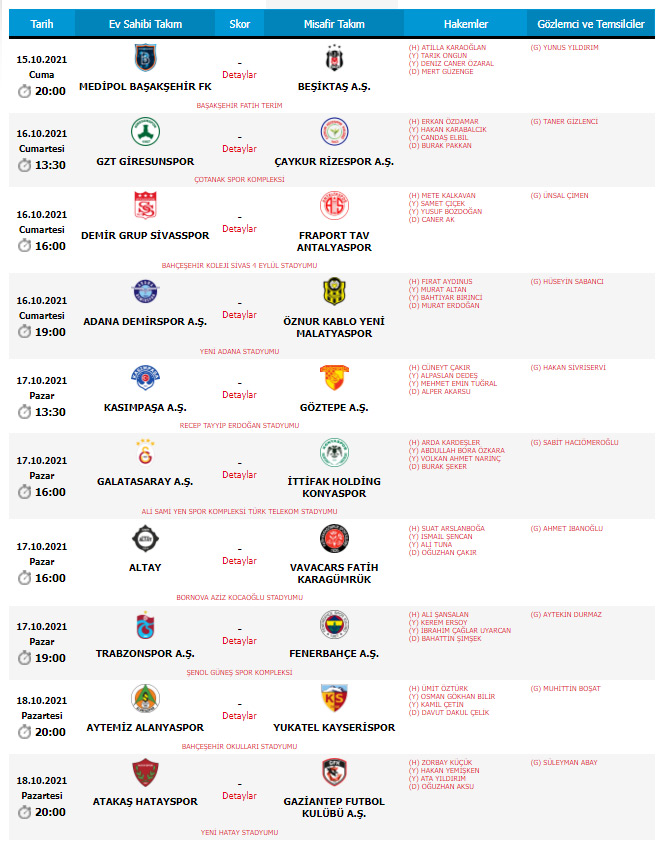Click the Demir Grup Sivasspor logo
Screen dimensions: 656x843
pos(145,206)
